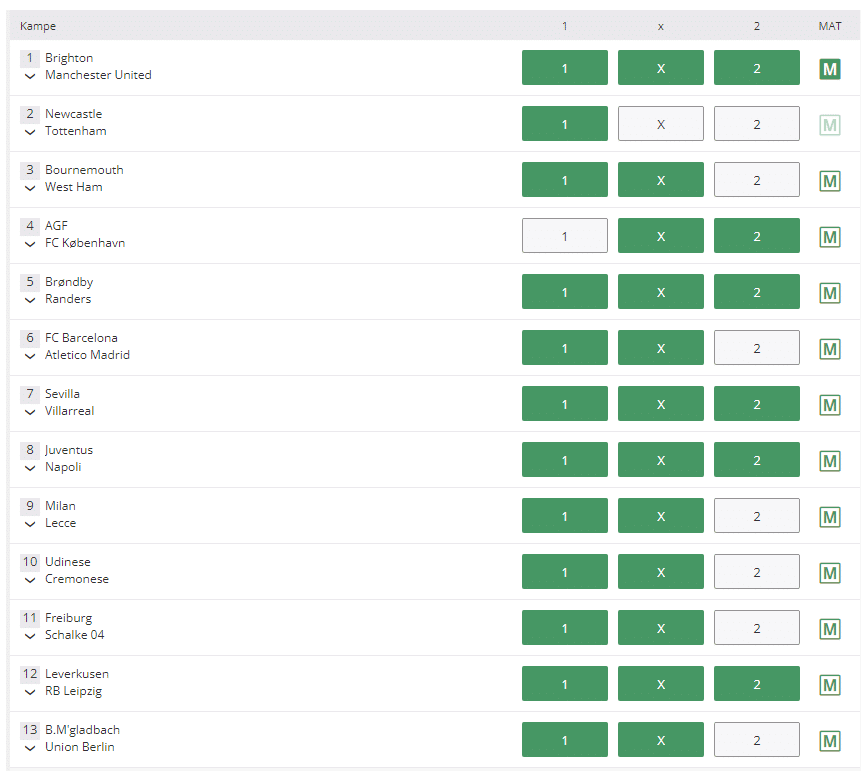Deselect X for Udinese vs Cremonese

pos(661,572)
